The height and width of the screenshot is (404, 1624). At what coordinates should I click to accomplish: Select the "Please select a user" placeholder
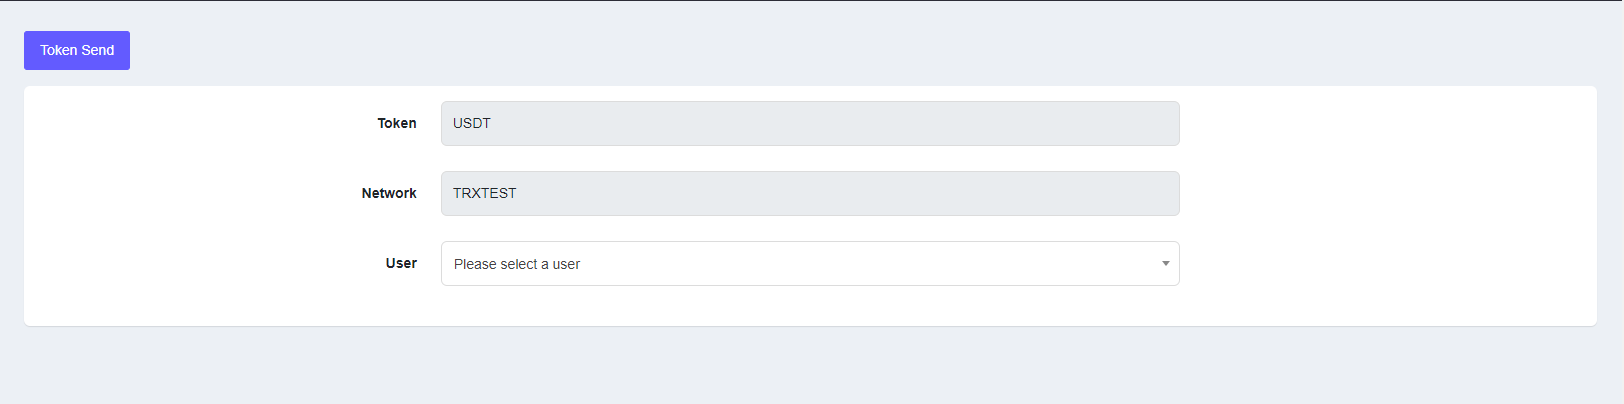(517, 264)
